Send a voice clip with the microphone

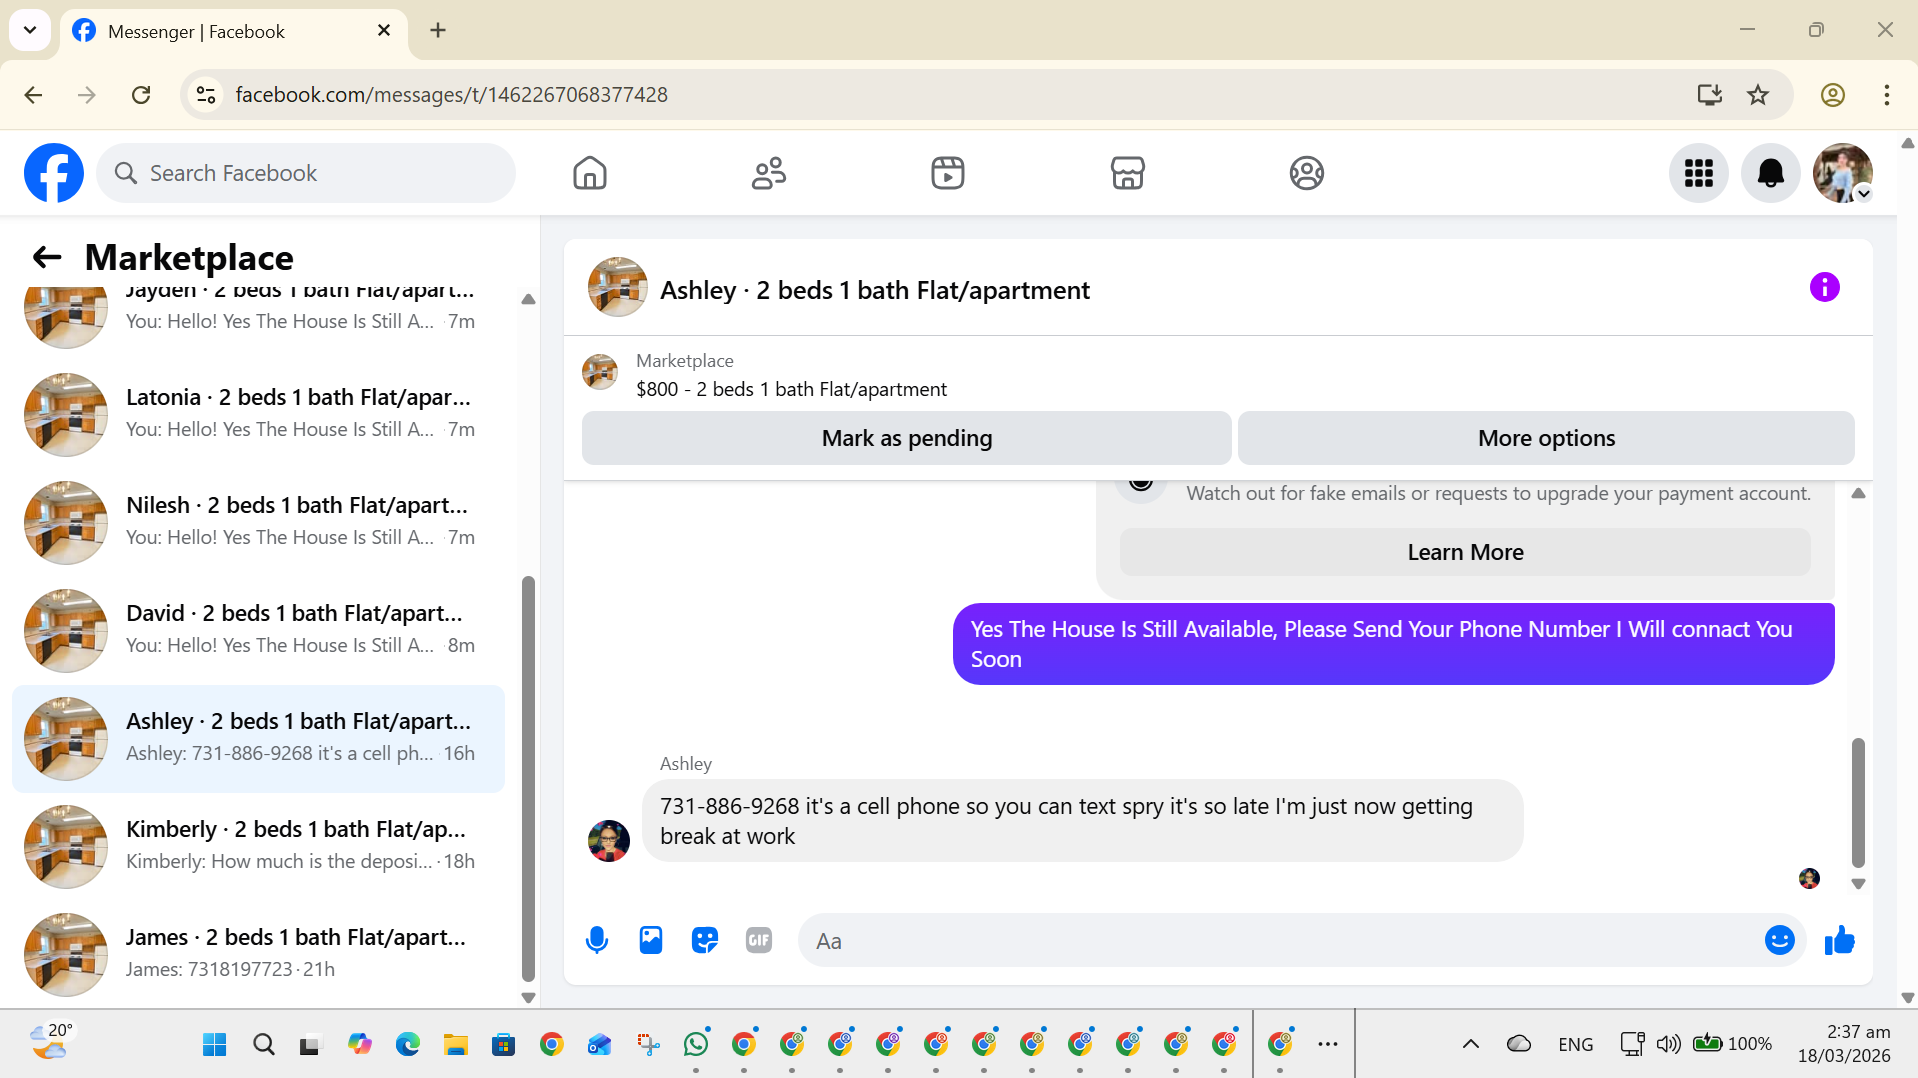pyautogui.click(x=597, y=940)
